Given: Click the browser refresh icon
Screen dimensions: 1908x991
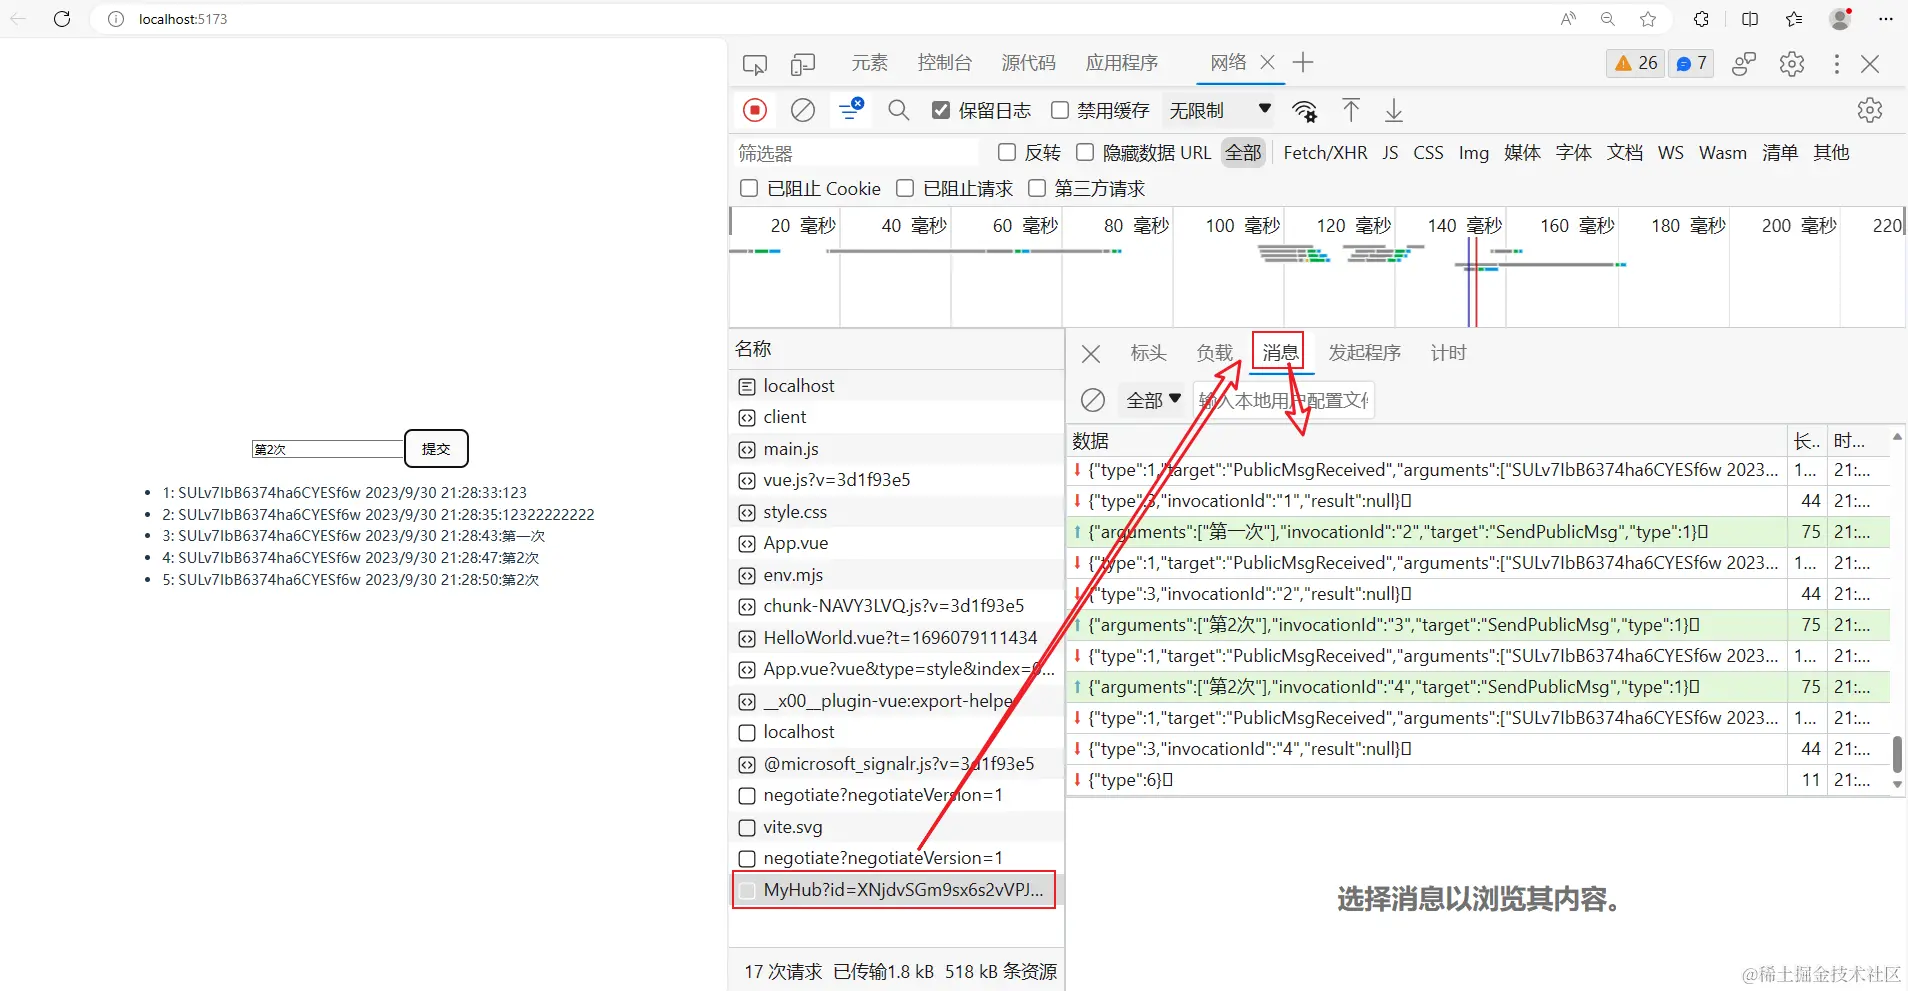Looking at the screenshot, I should pos(62,19).
